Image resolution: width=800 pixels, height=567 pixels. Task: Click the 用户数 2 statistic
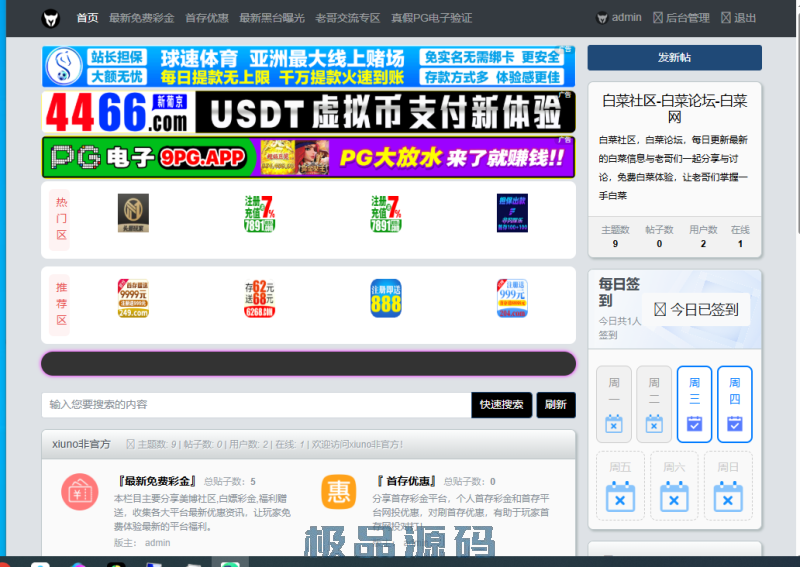(x=703, y=237)
